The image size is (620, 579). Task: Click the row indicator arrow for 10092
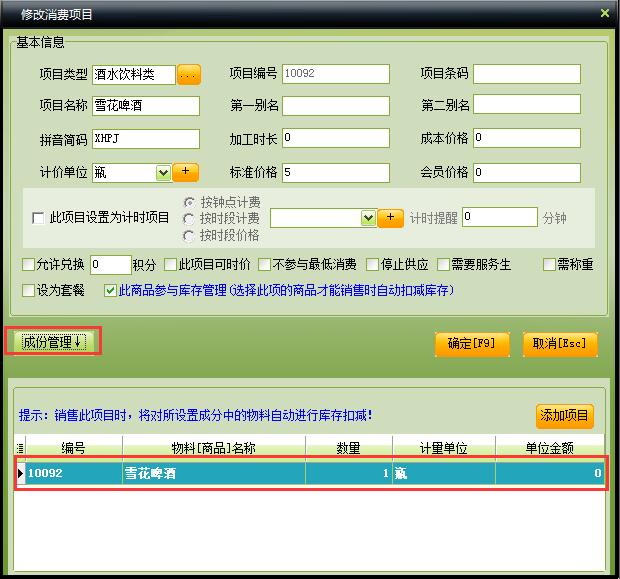pos(21,473)
